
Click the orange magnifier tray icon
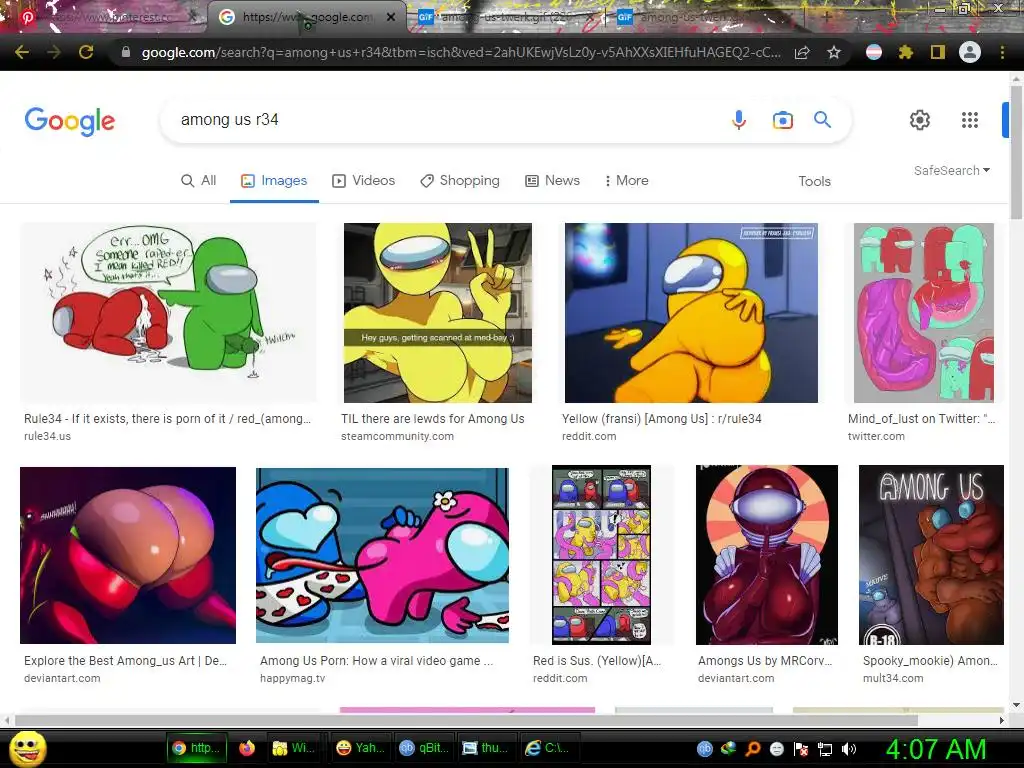pyautogui.click(x=752, y=749)
